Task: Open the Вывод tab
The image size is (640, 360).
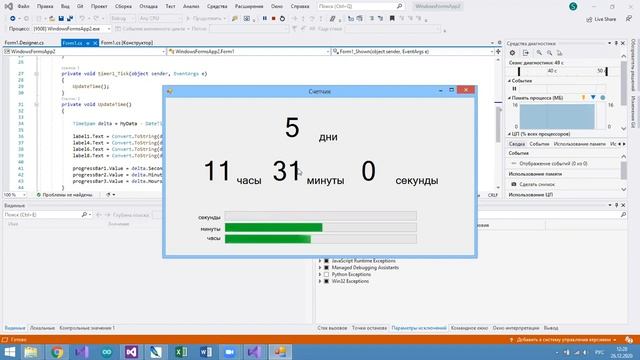Action: point(551,328)
